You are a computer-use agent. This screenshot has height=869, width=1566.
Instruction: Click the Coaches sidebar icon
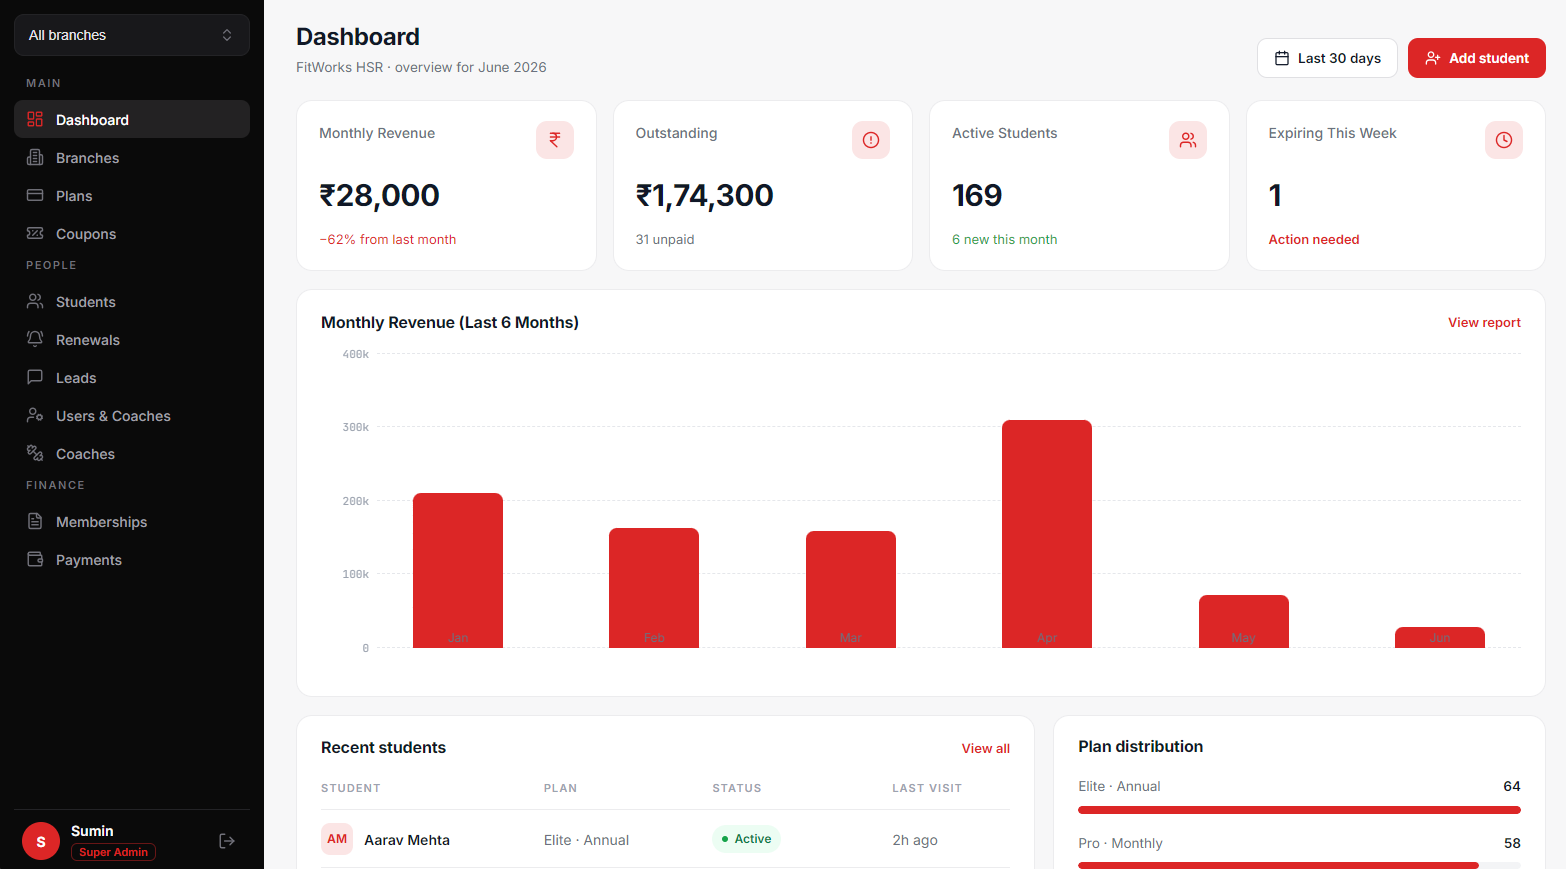click(35, 453)
